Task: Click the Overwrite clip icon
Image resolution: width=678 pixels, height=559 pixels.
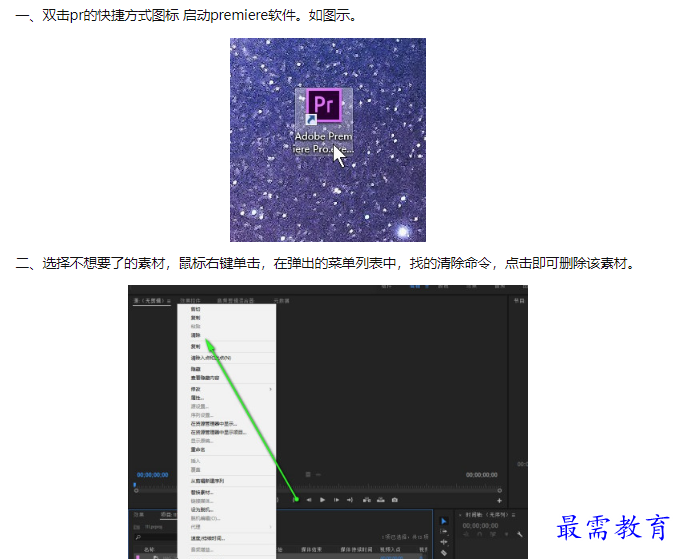Action: pyautogui.click(x=381, y=500)
